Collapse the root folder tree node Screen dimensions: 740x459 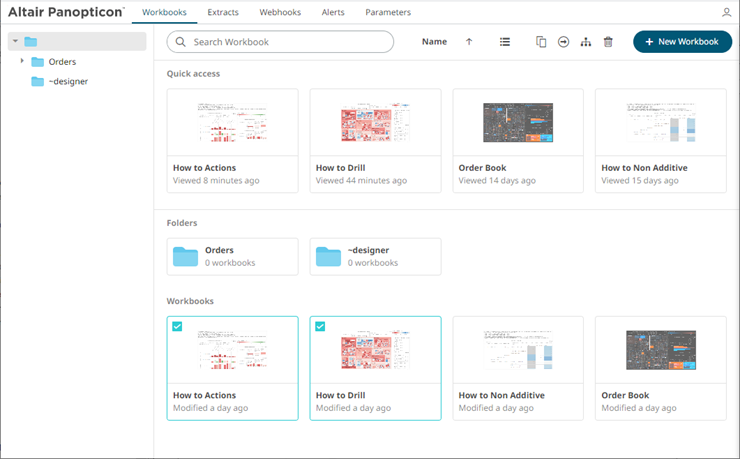[15, 42]
